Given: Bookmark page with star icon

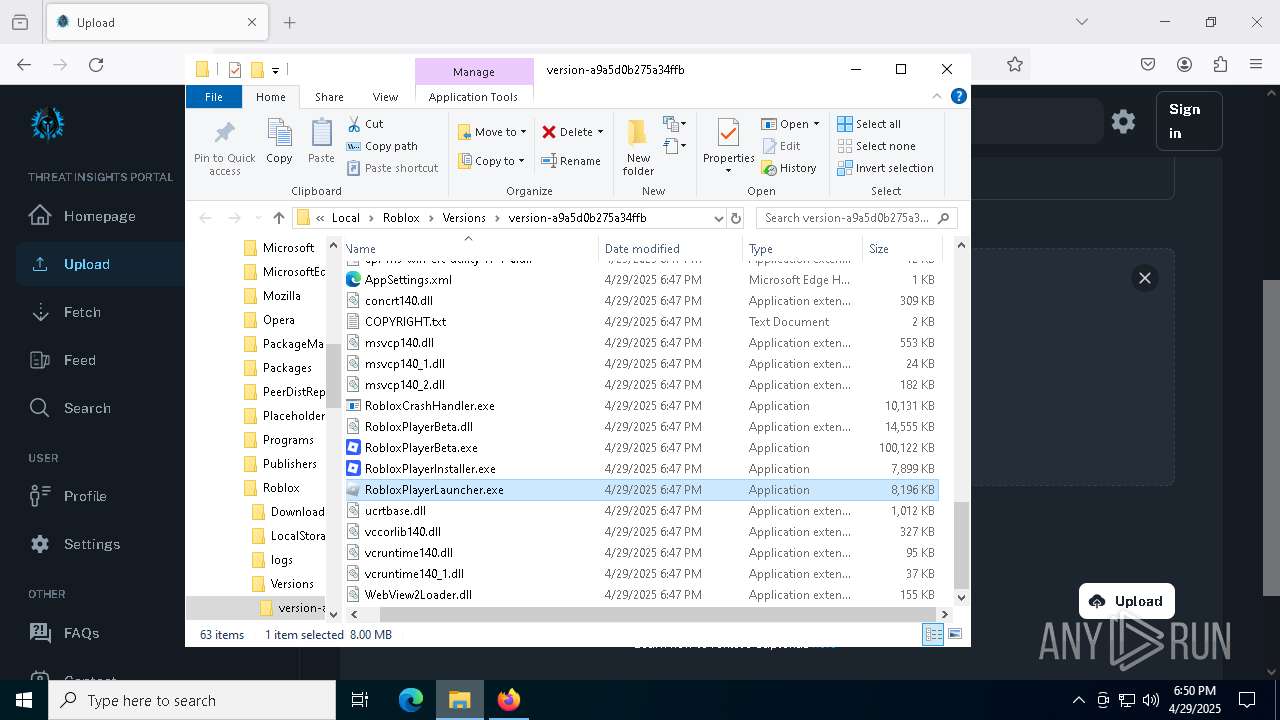Looking at the screenshot, I should click(x=1015, y=64).
